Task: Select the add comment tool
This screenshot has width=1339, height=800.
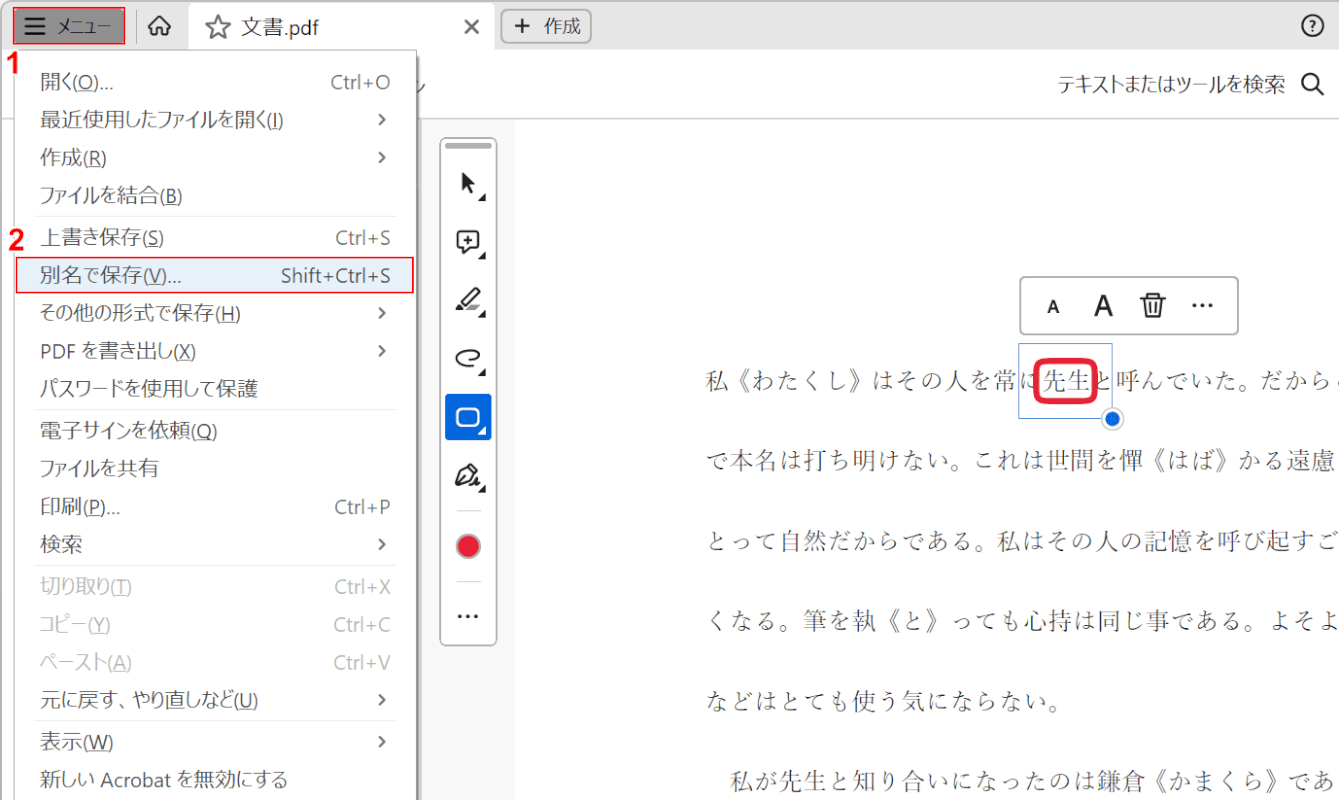Action: point(468,242)
